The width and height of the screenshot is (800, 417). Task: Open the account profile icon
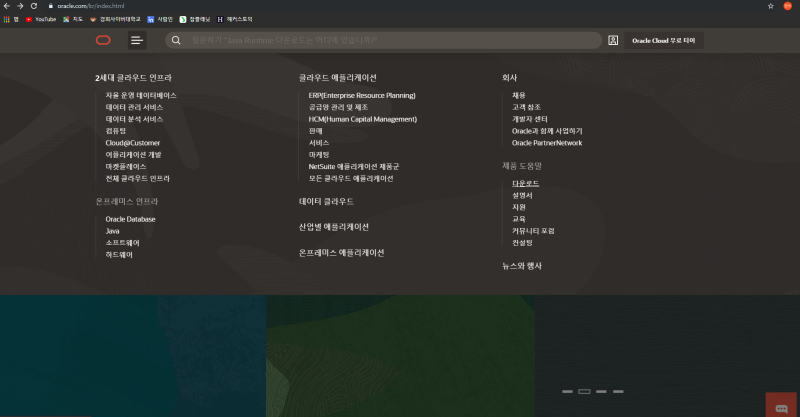click(613, 40)
